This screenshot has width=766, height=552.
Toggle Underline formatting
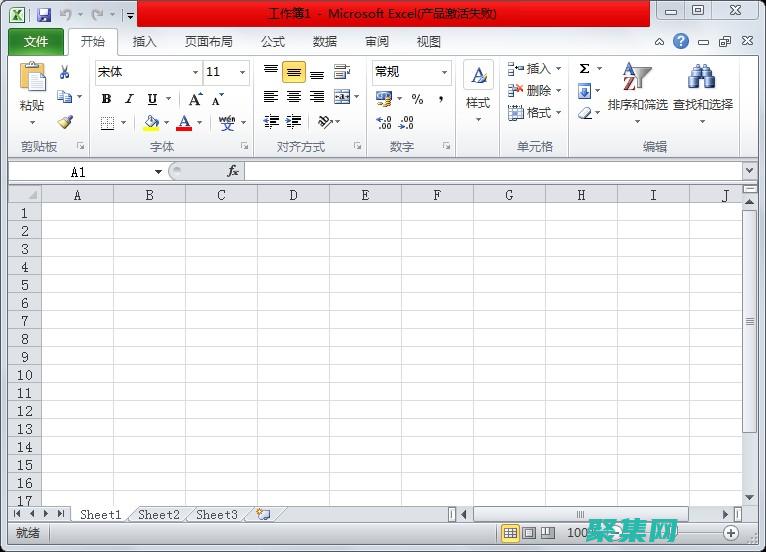click(152, 99)
